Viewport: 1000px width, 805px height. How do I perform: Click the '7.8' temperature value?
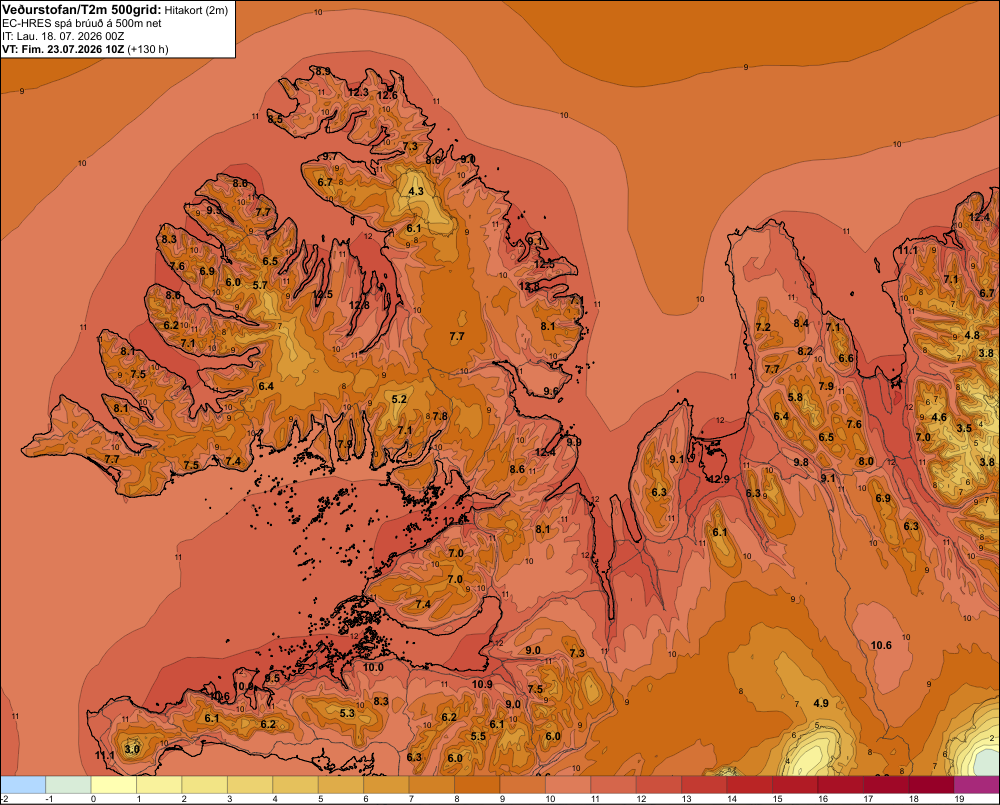tap(440, 416)
